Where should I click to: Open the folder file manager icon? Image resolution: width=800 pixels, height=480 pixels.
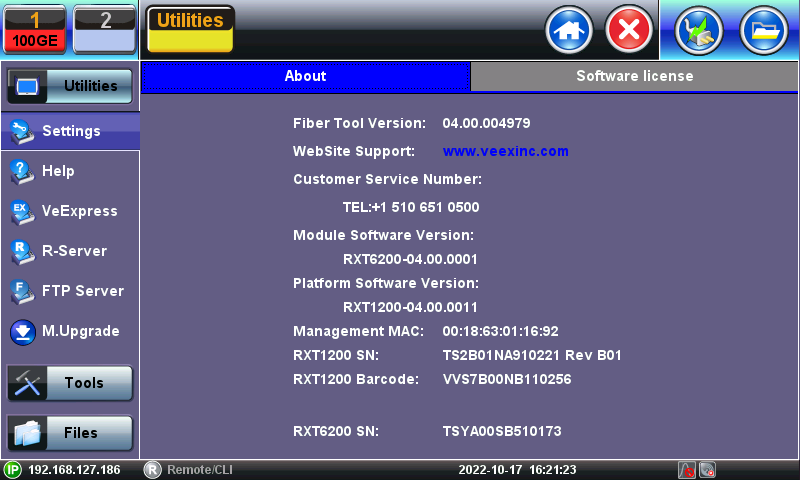[x=764, y=31]
